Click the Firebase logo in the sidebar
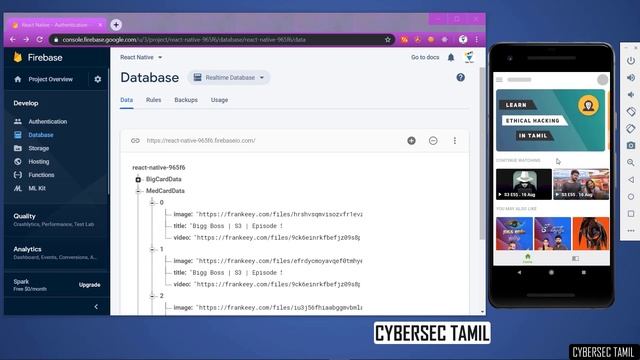Screen dimensions: 640x360 point(18,58)
